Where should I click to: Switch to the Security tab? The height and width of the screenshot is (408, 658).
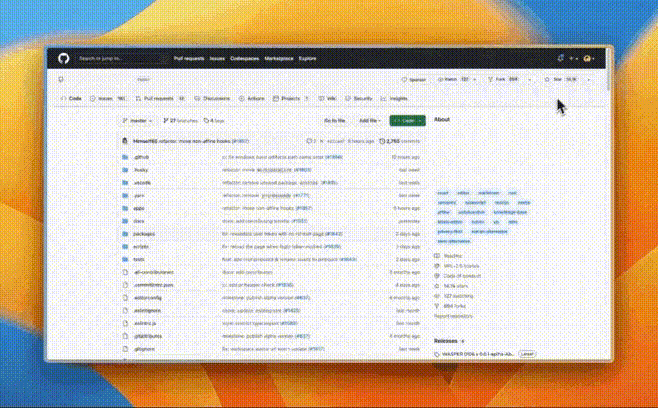pyautogui.click(x=359, y=99)
